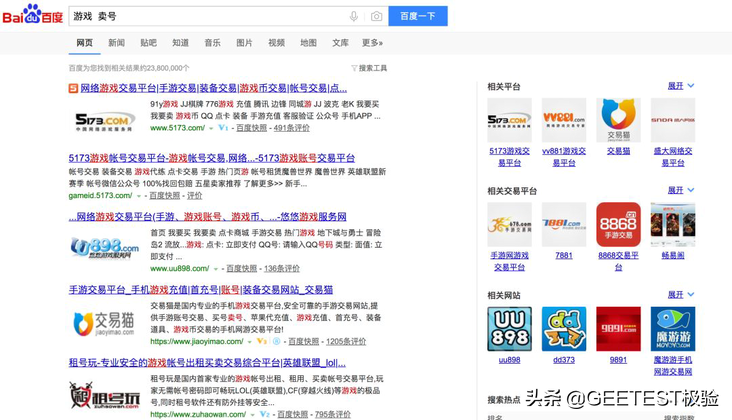
Task: Expand dropdown arrow next to www.zuhaowan.com/
Action: point(253,415)
